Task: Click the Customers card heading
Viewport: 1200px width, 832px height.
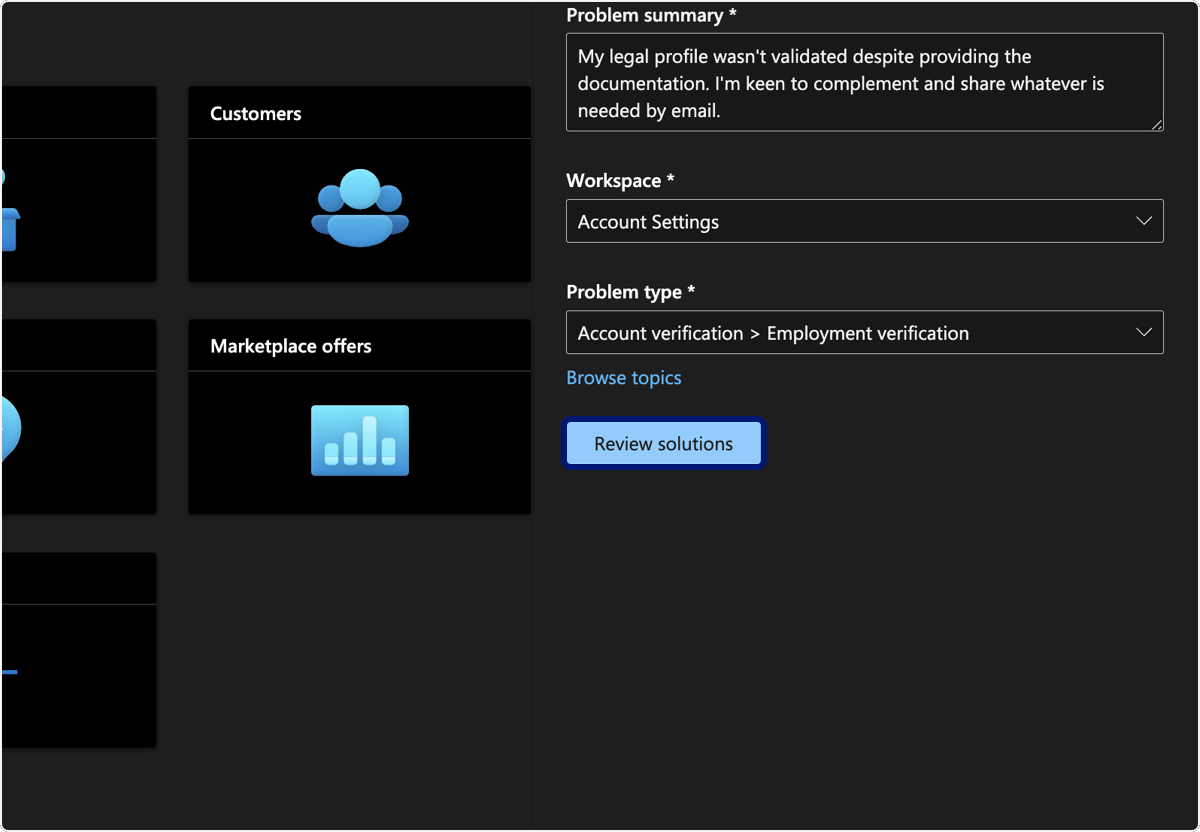Action: coord(256,114)
